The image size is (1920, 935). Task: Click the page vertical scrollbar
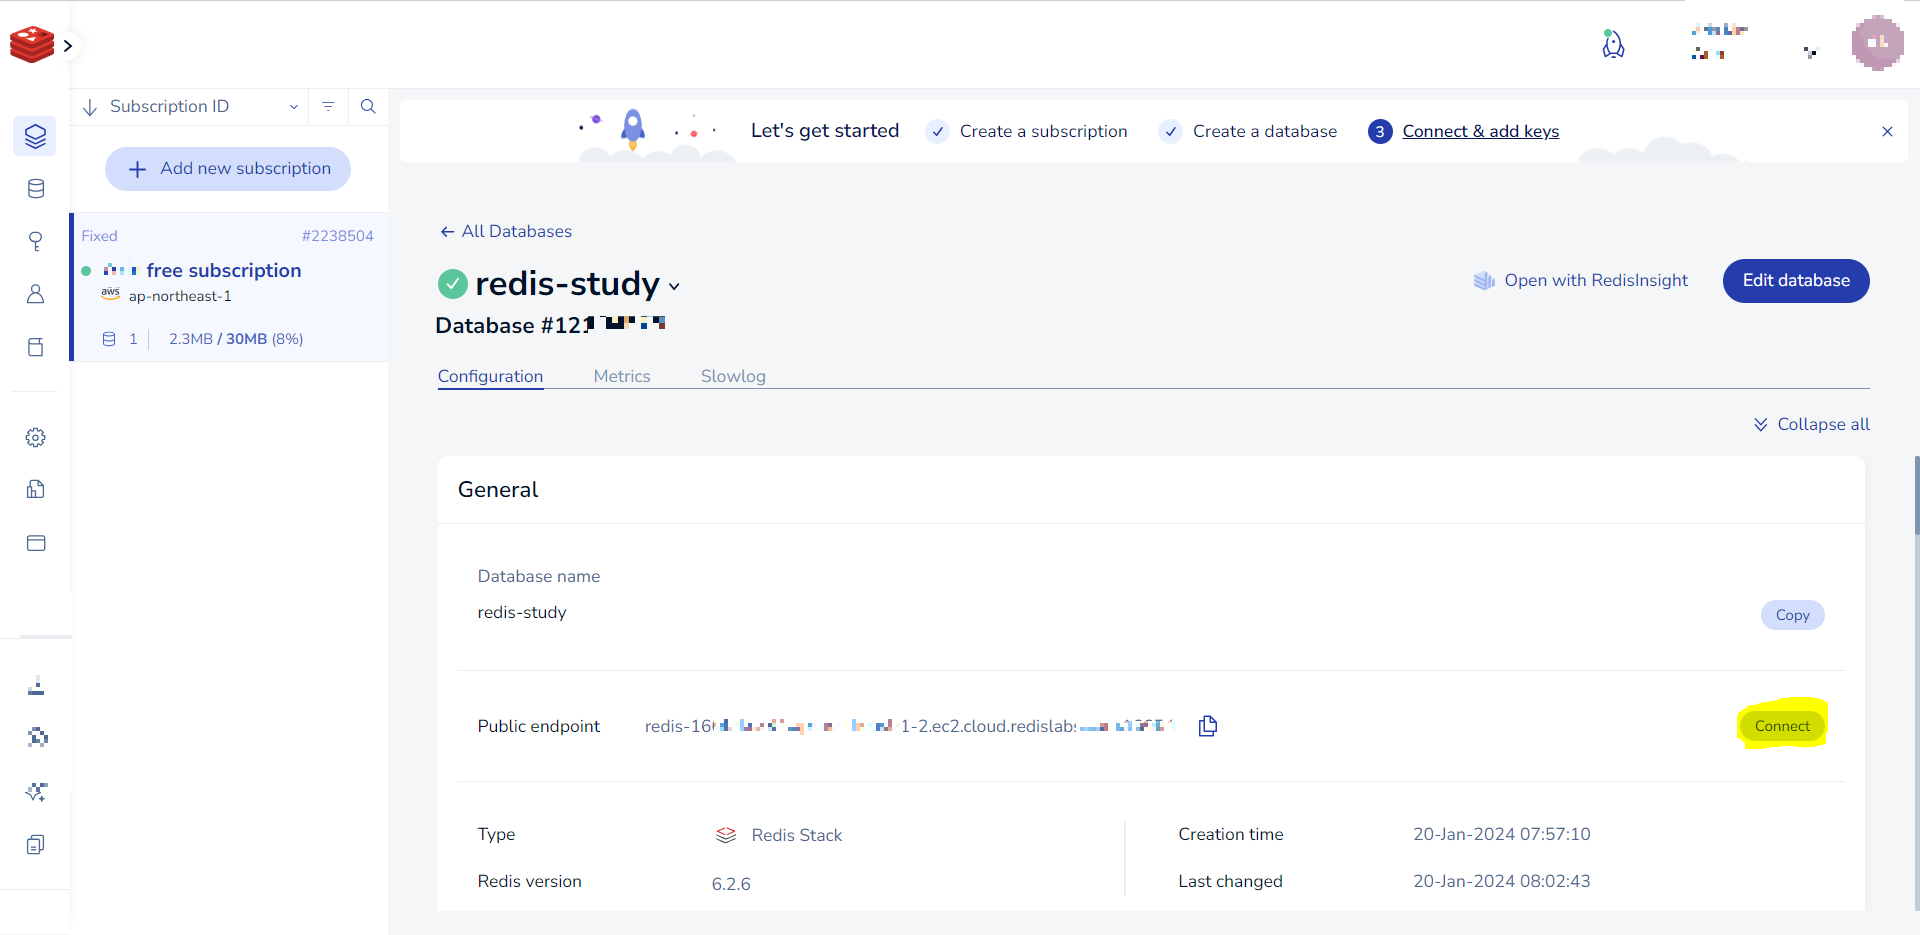point(1916,496)
